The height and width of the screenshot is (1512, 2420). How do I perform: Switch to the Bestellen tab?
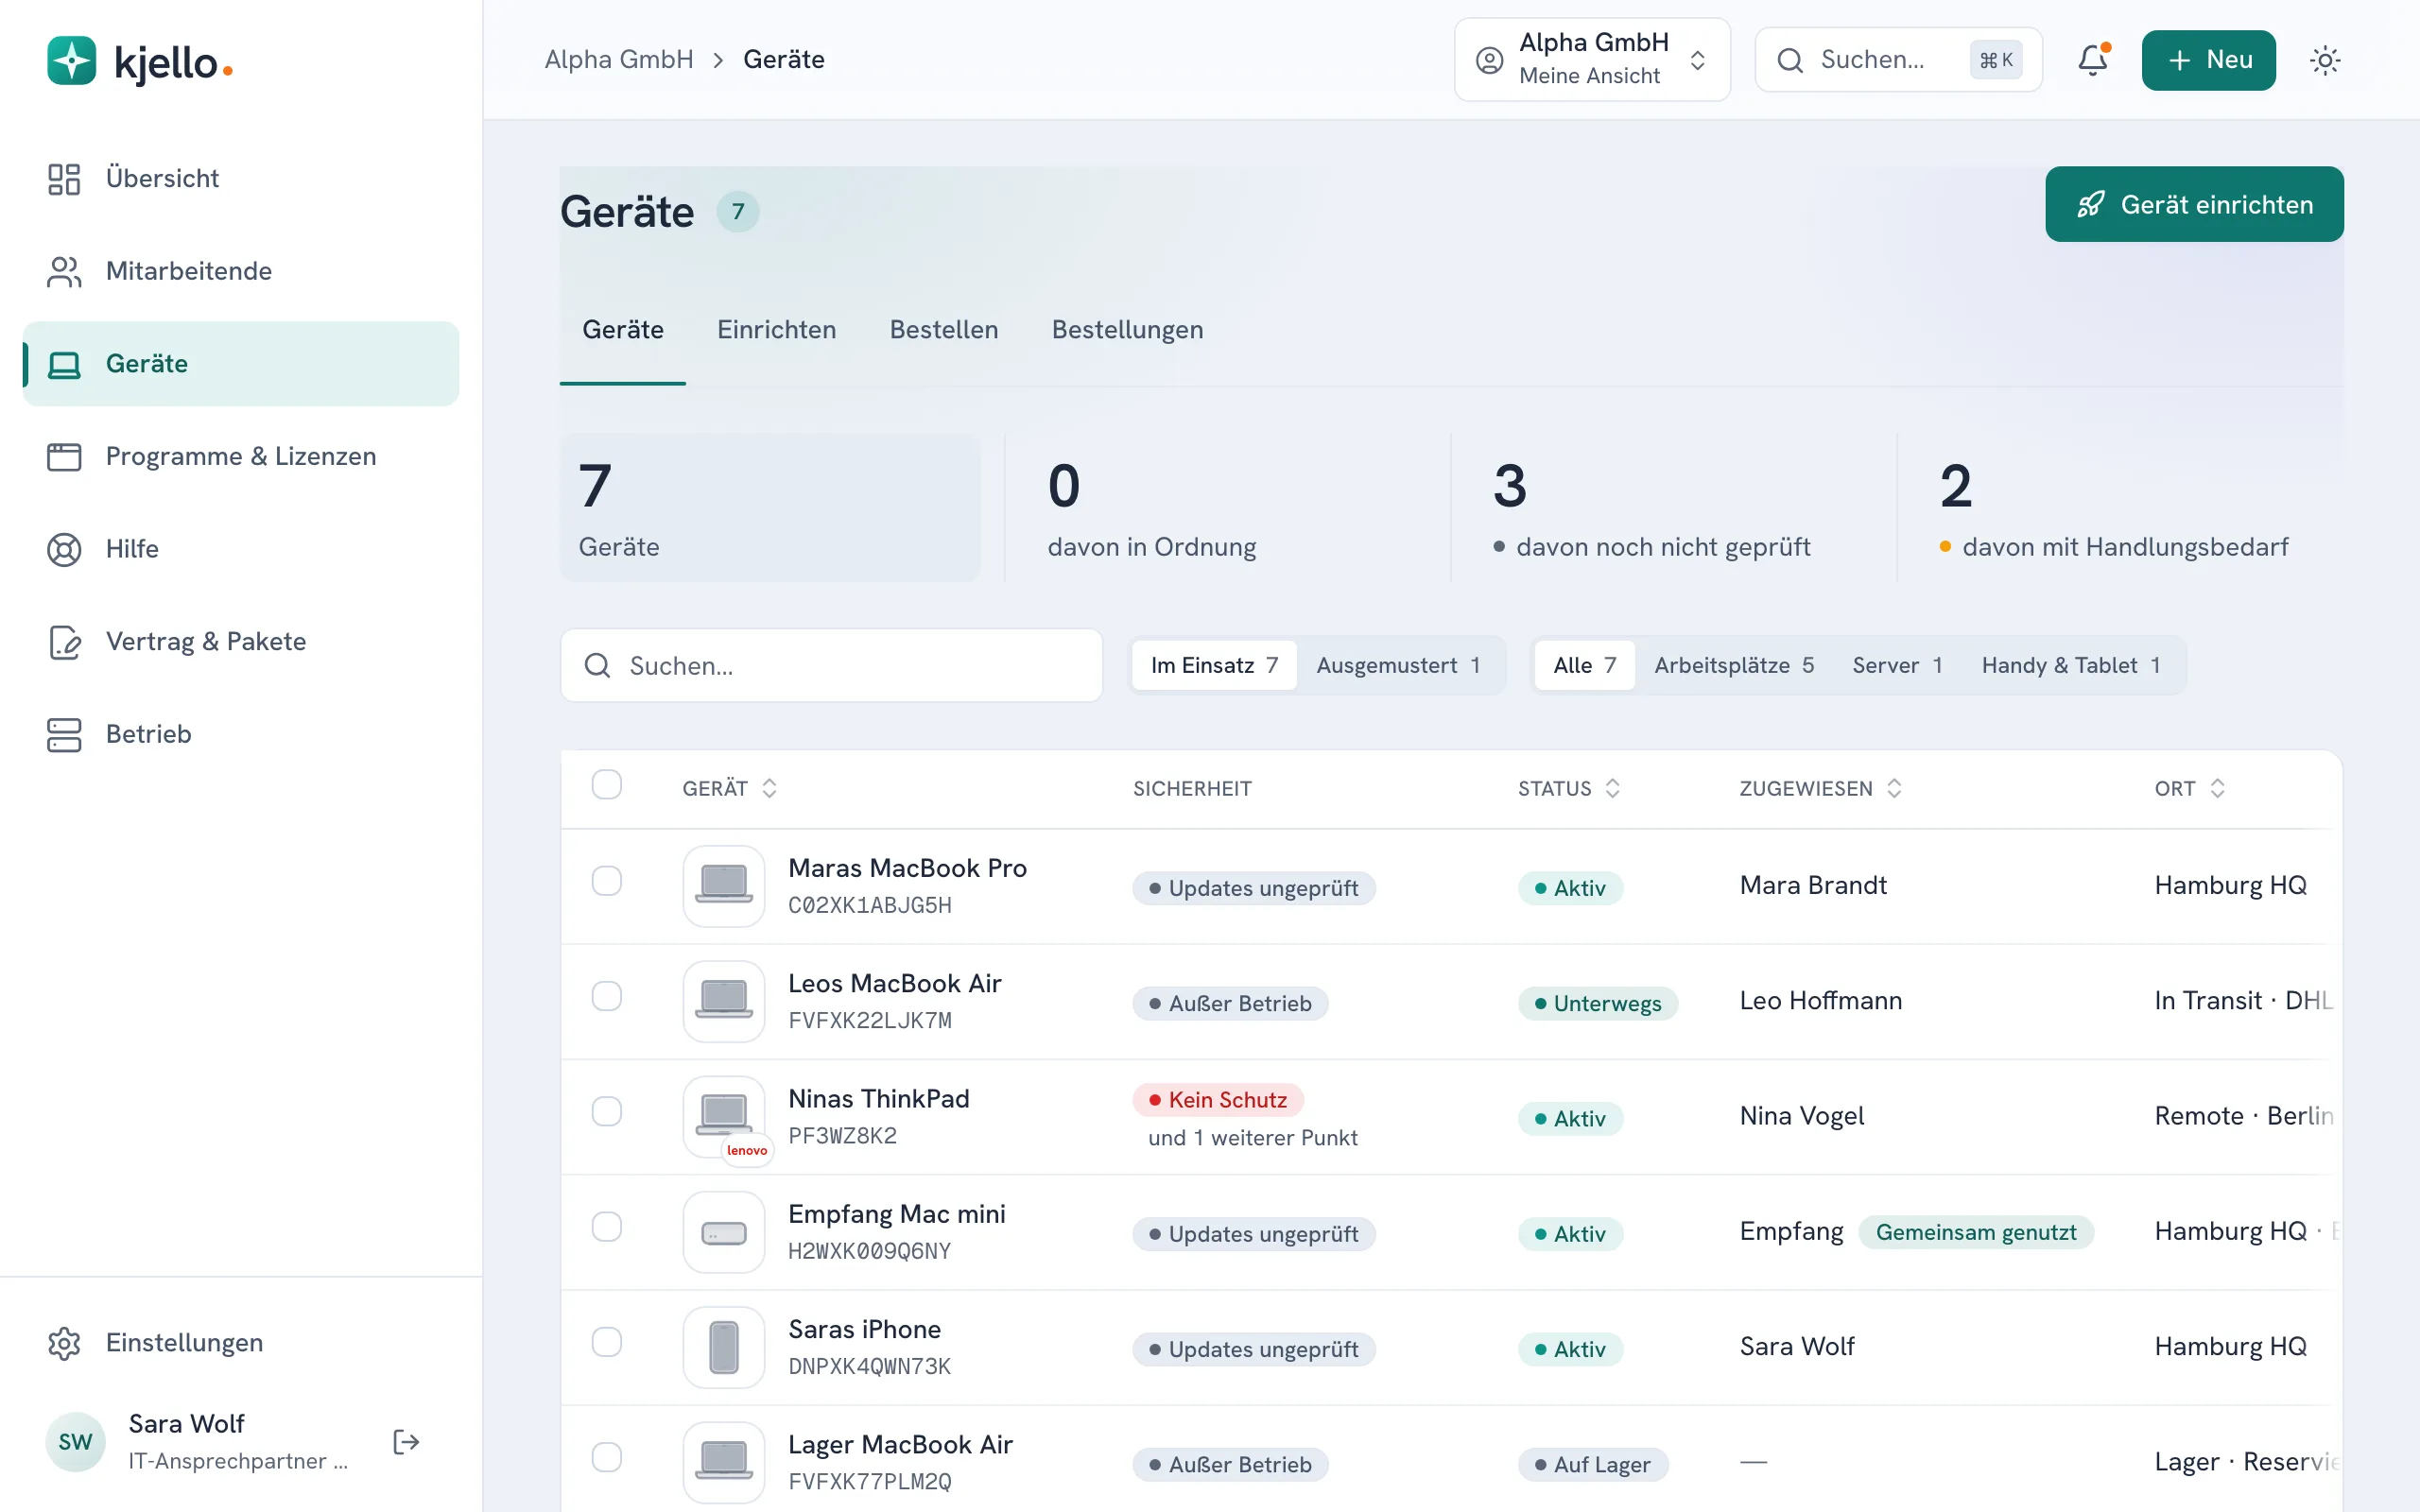click(x=944, y=330)
